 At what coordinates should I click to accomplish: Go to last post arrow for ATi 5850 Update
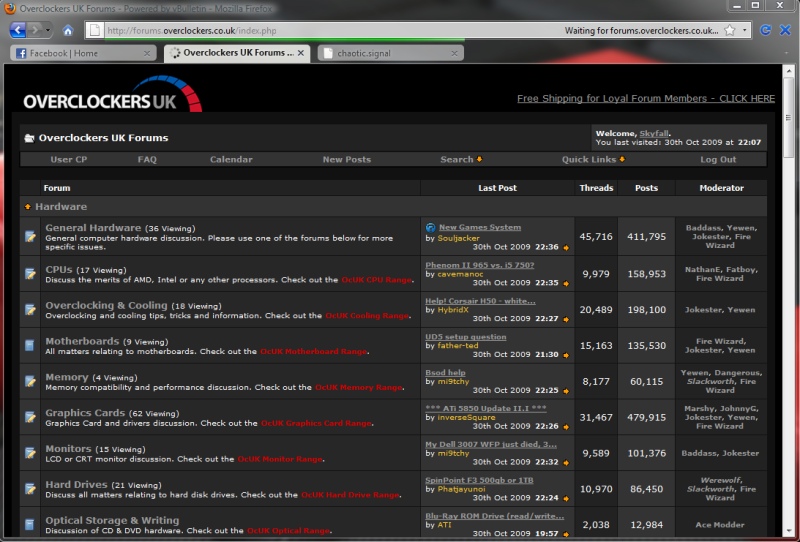click(x=566, y=427)
